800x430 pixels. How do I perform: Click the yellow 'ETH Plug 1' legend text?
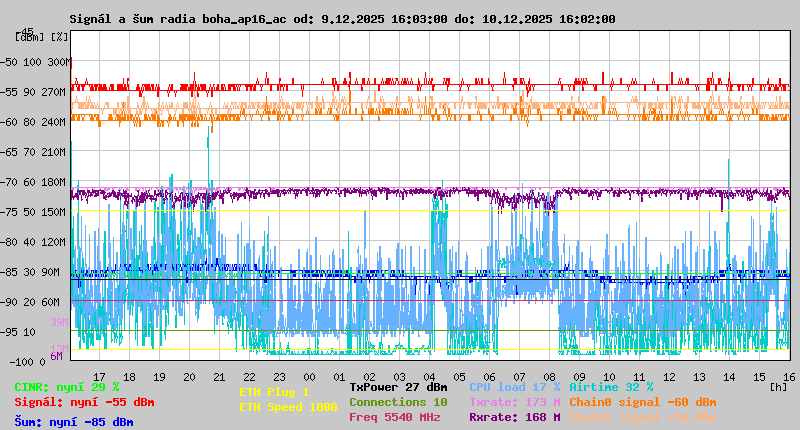click(274, 392)
